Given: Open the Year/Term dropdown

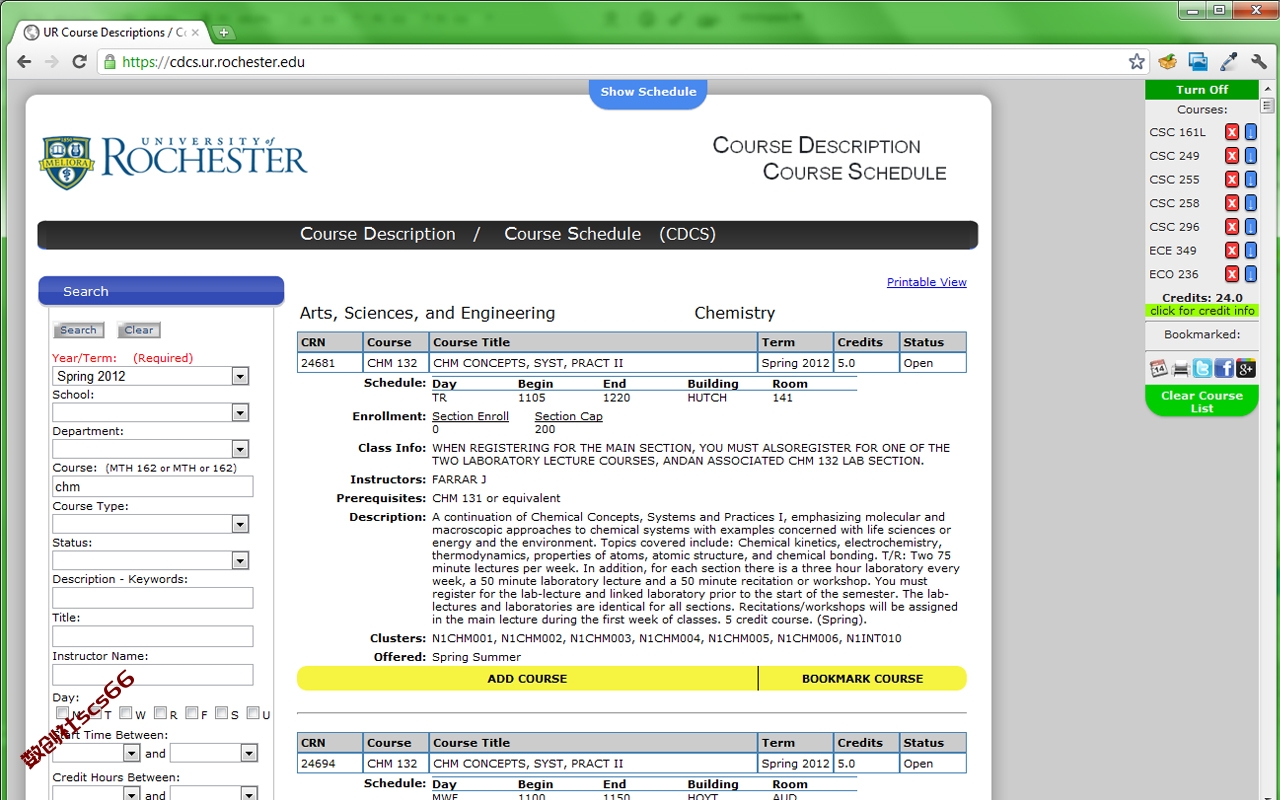Looking at the screenshot, I should pos(150,376).
